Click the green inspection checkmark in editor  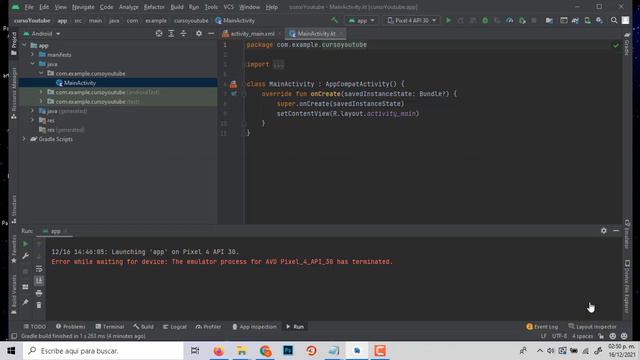tap(616, 45)
